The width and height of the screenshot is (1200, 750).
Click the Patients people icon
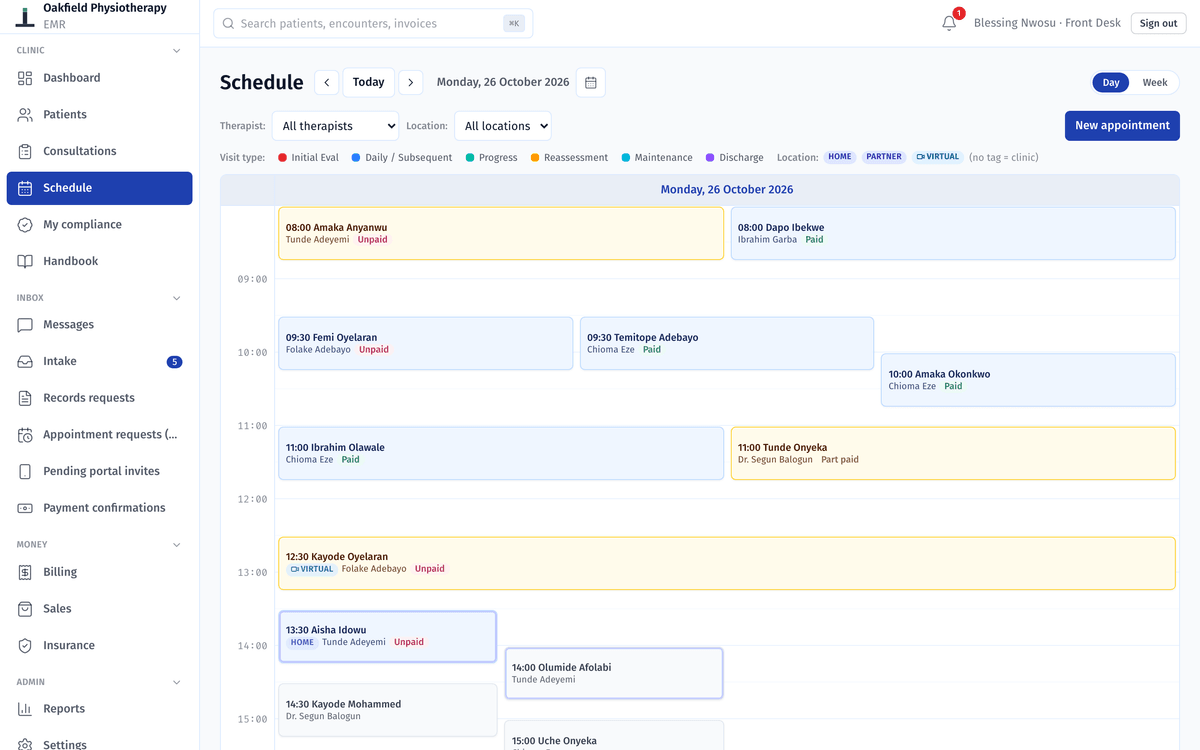(25, 115)
